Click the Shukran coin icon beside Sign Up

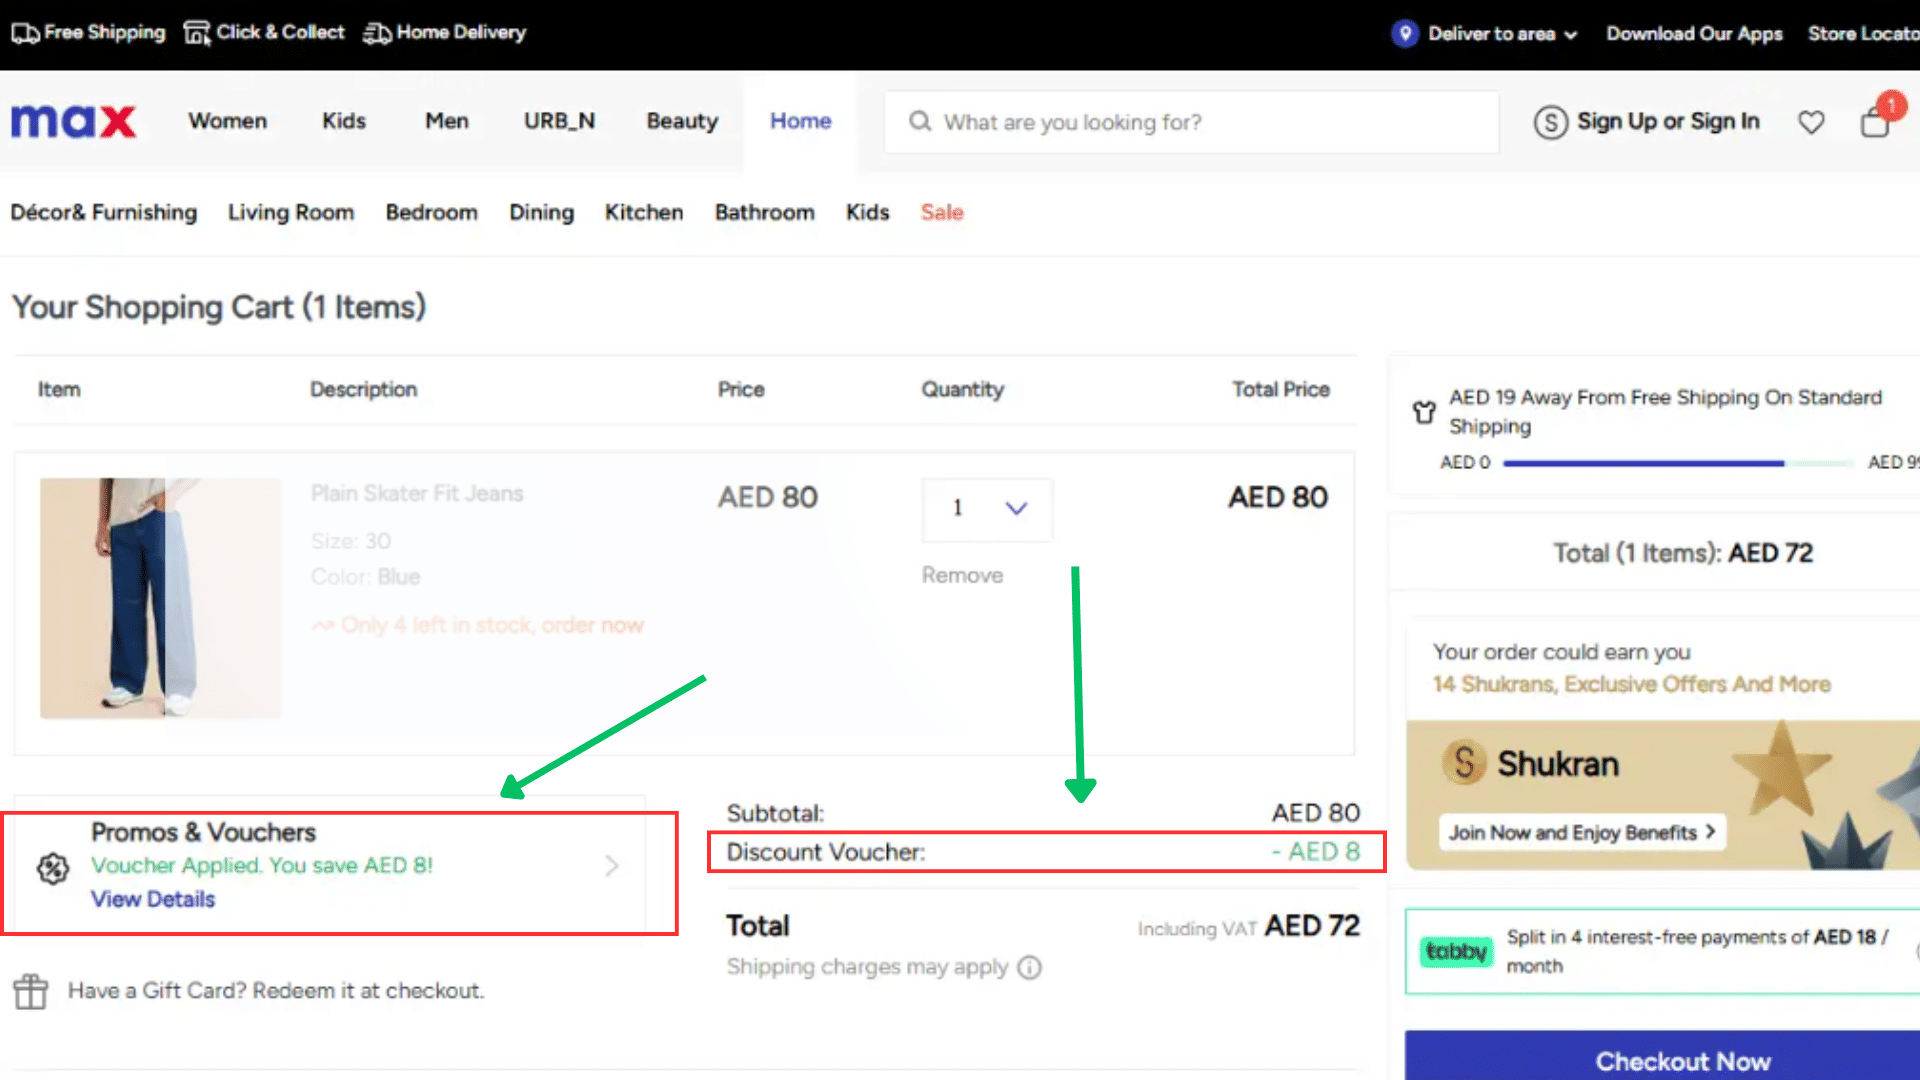[1550, 122]
